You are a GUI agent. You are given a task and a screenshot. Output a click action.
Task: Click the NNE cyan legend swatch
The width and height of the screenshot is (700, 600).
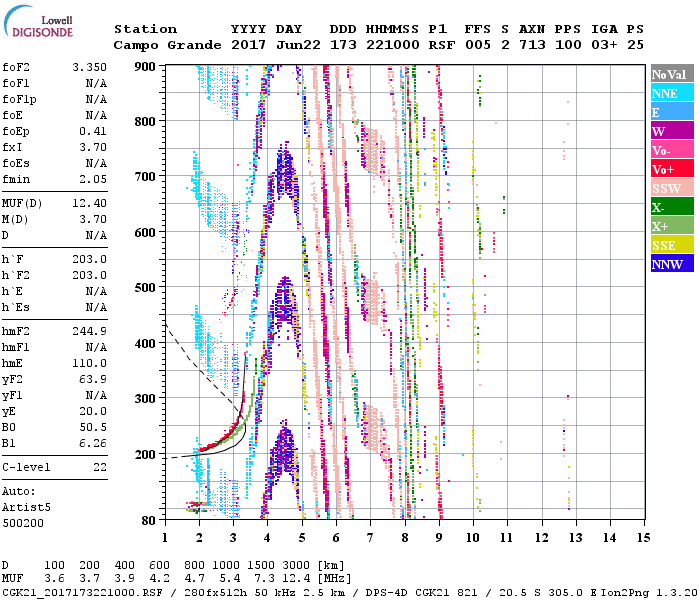click(x=671, y=94)
